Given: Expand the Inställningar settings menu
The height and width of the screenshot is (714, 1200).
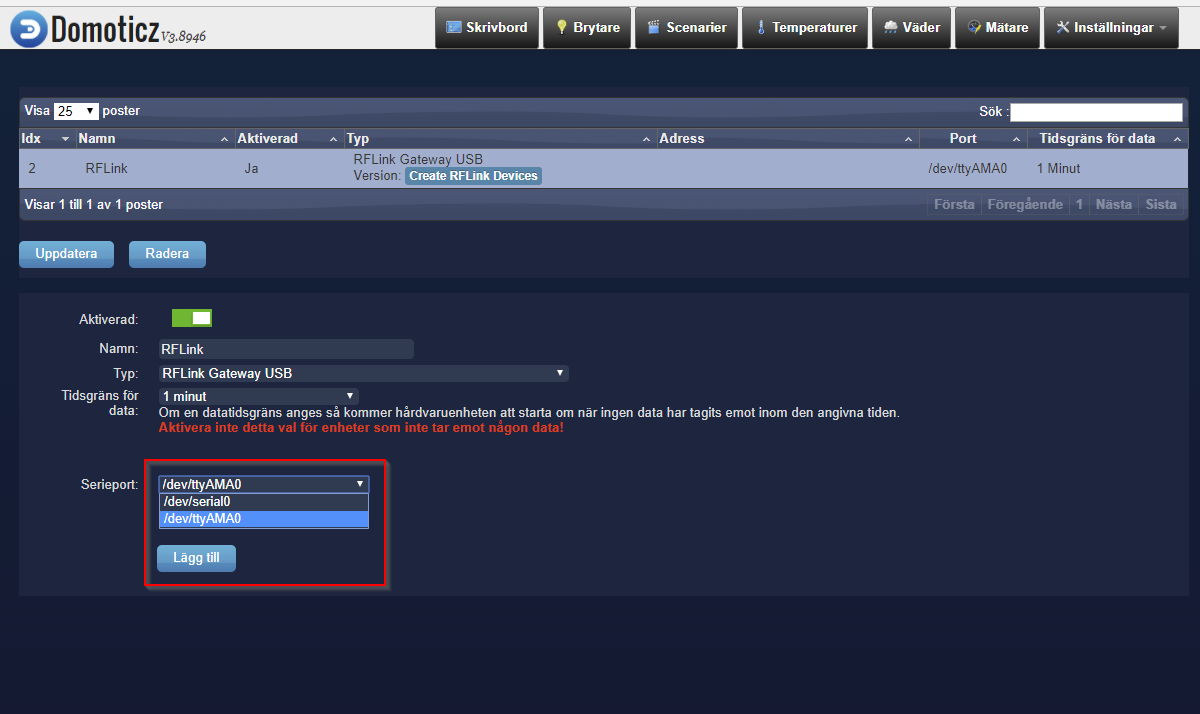Looking at the screenshot, I should (x=1110, y=28).
